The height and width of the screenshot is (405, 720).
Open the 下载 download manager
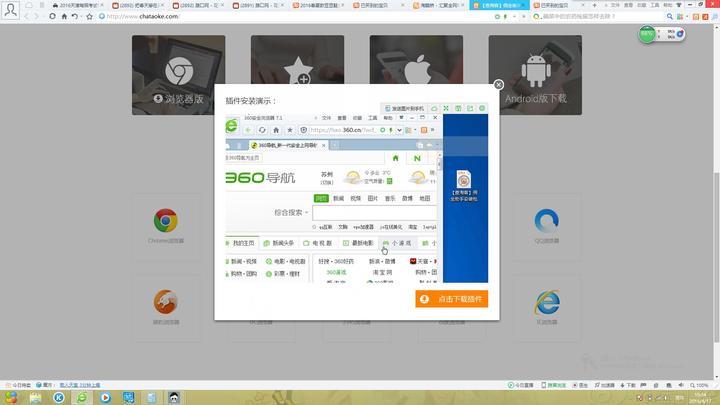tap(628, 385)
